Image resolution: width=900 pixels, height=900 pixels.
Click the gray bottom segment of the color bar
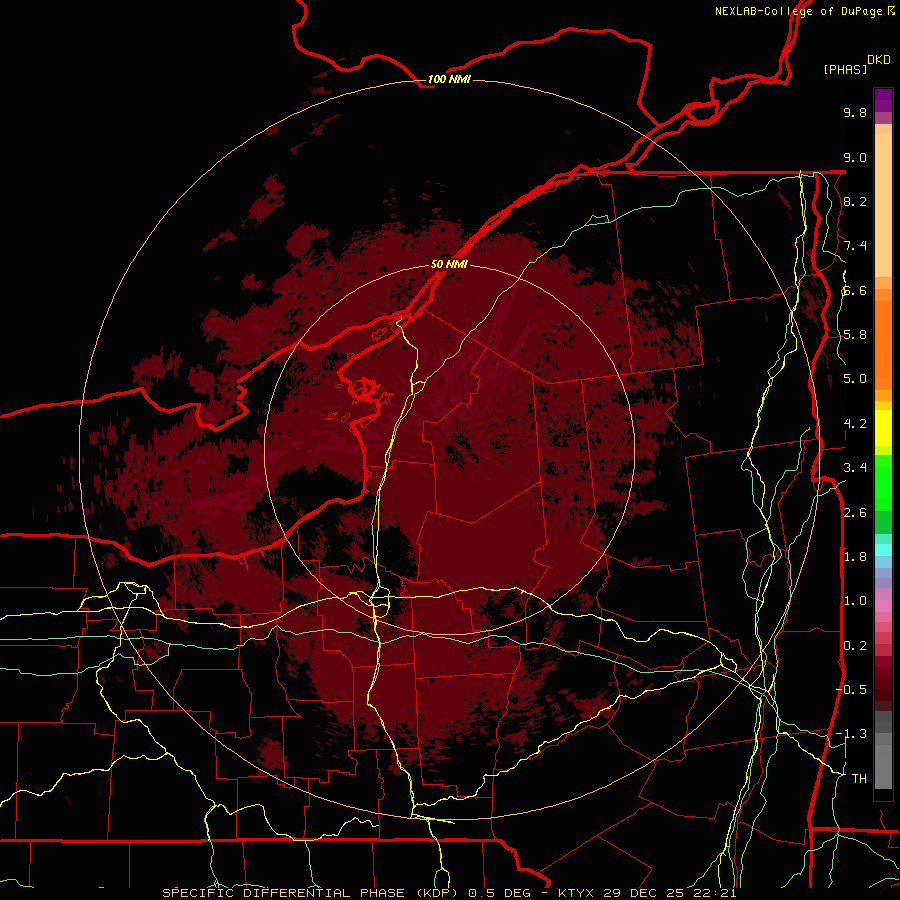(x=883, y=763)
